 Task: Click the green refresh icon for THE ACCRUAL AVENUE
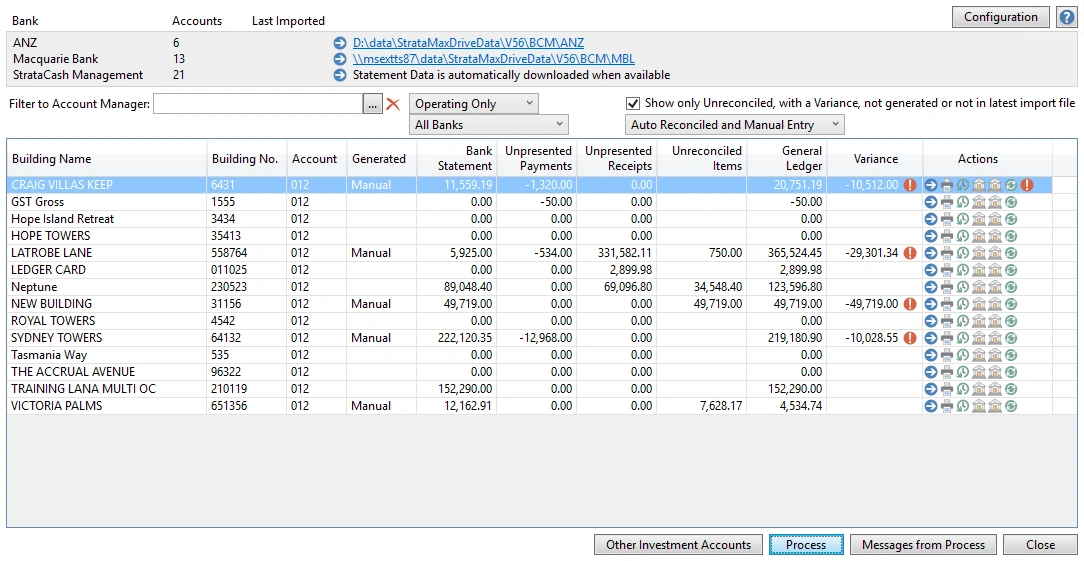tap(1011, 371)
